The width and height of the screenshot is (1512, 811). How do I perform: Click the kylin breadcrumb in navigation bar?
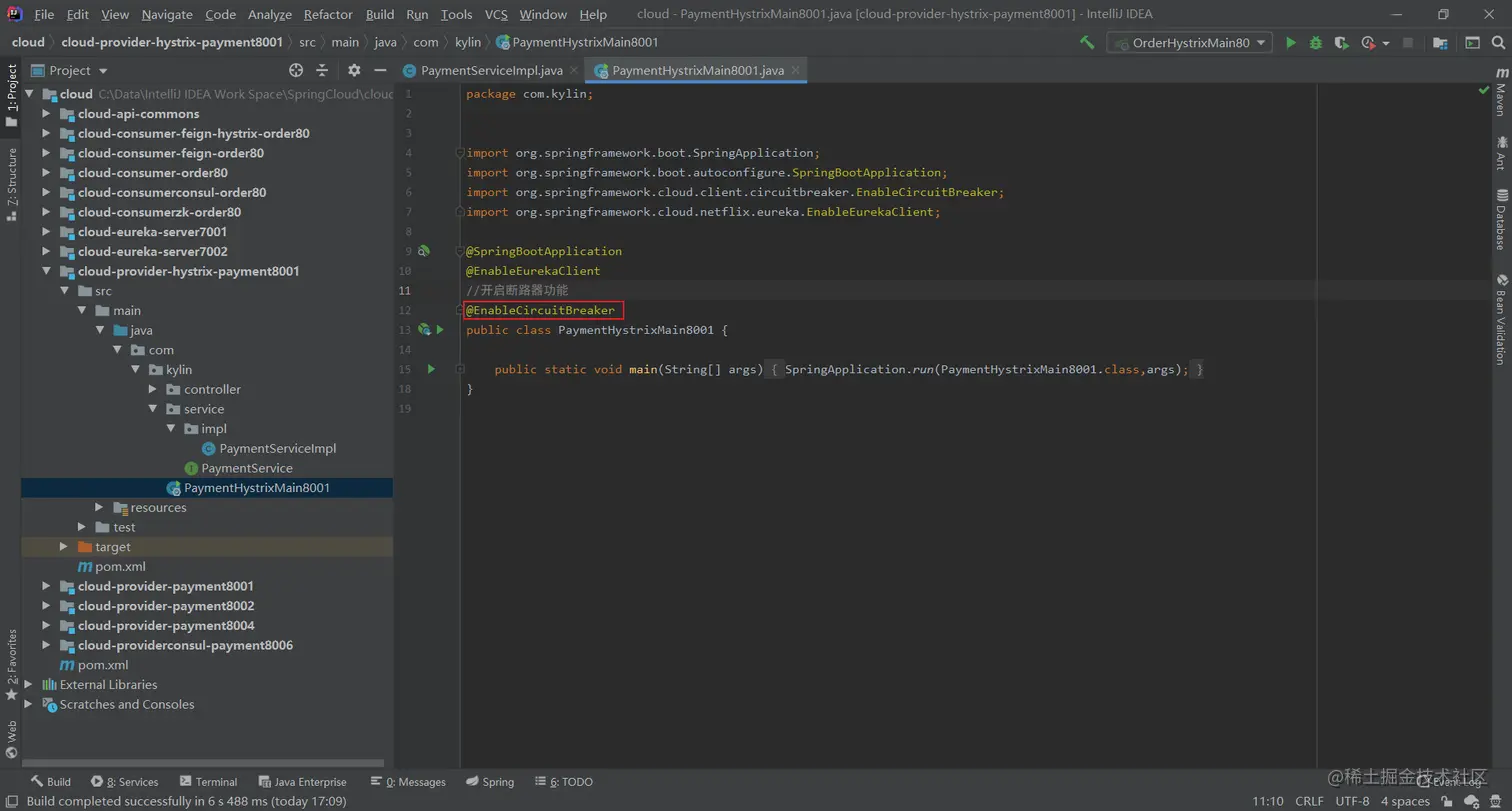pyautogui.click(x=469, y=43)
